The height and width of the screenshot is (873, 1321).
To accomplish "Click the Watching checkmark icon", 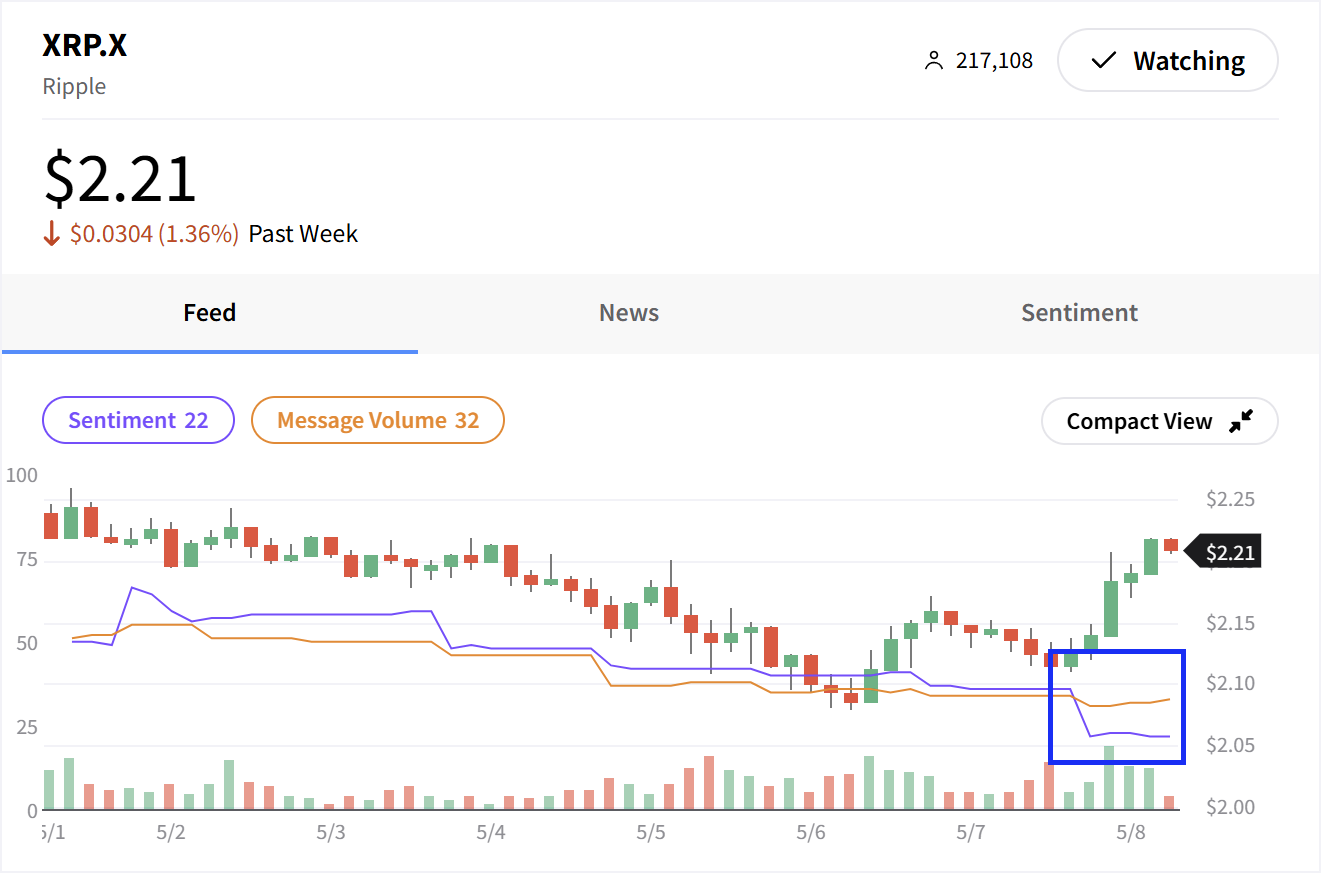I will [1103, 61].
